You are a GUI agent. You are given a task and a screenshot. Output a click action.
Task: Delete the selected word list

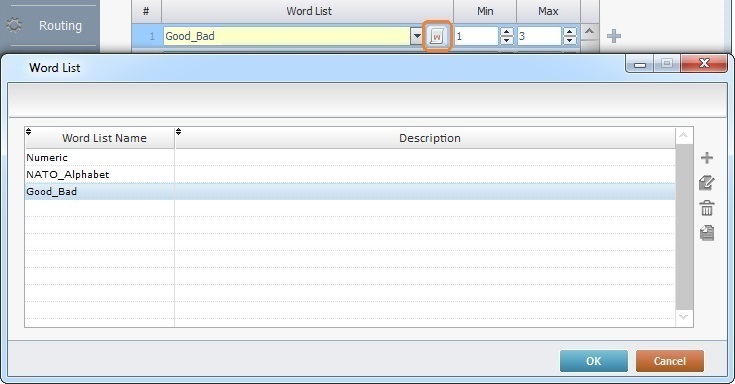click(706, 208)
